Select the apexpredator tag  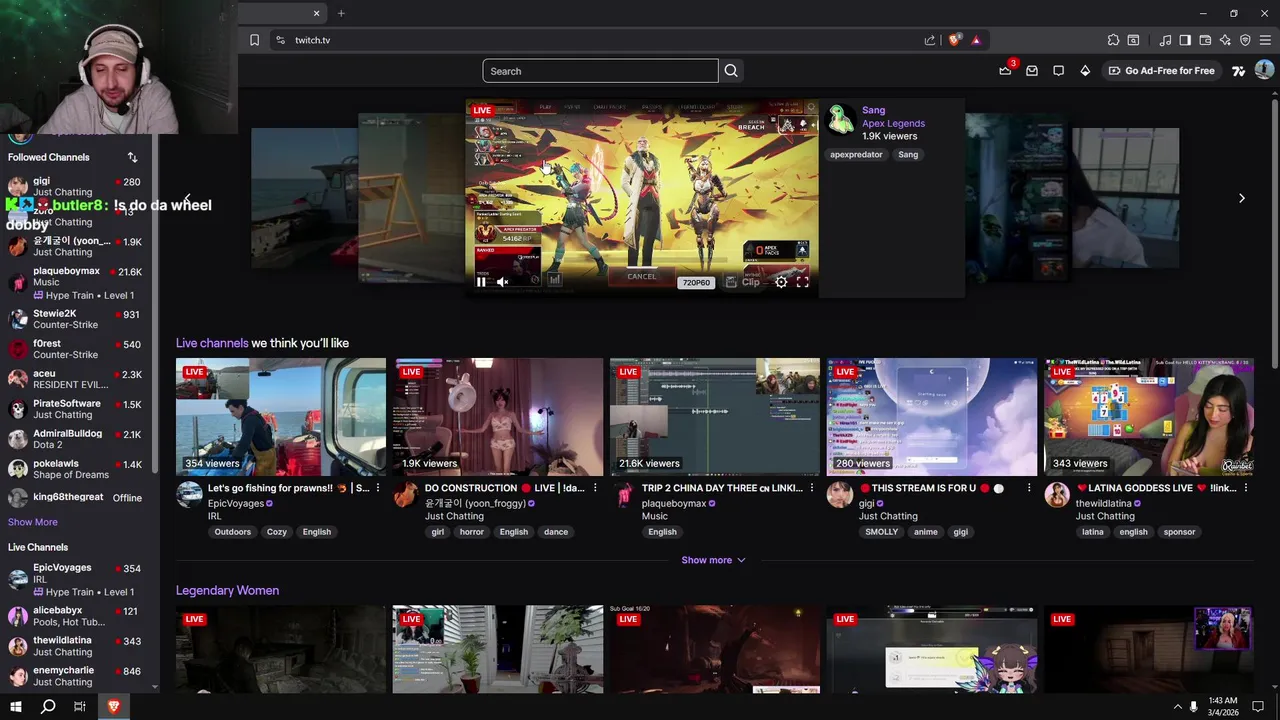(x=857, y=155)
